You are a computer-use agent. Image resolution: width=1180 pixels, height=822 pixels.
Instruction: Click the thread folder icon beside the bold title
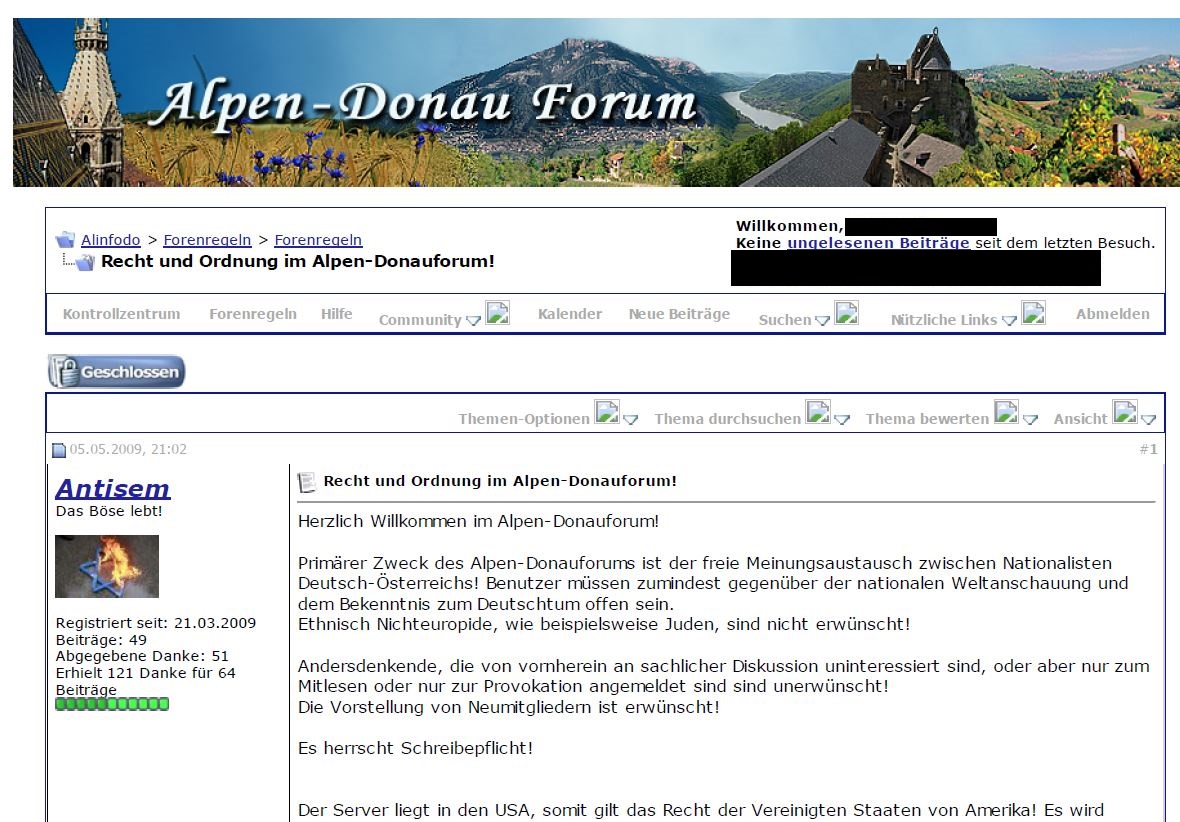point(85,262)
